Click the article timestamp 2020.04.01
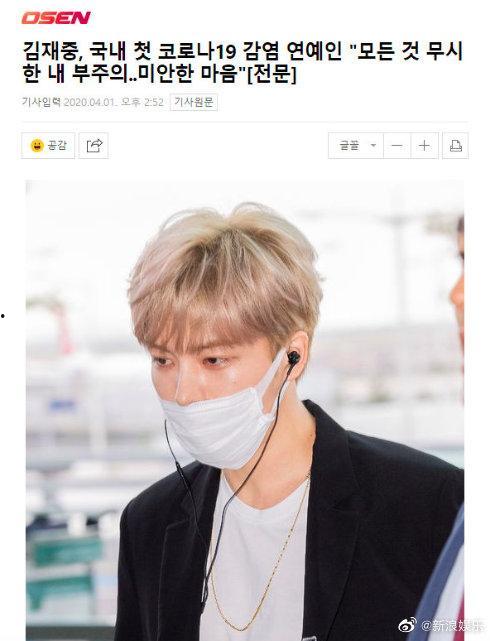 pyautogui.click(x=90, y=102)
